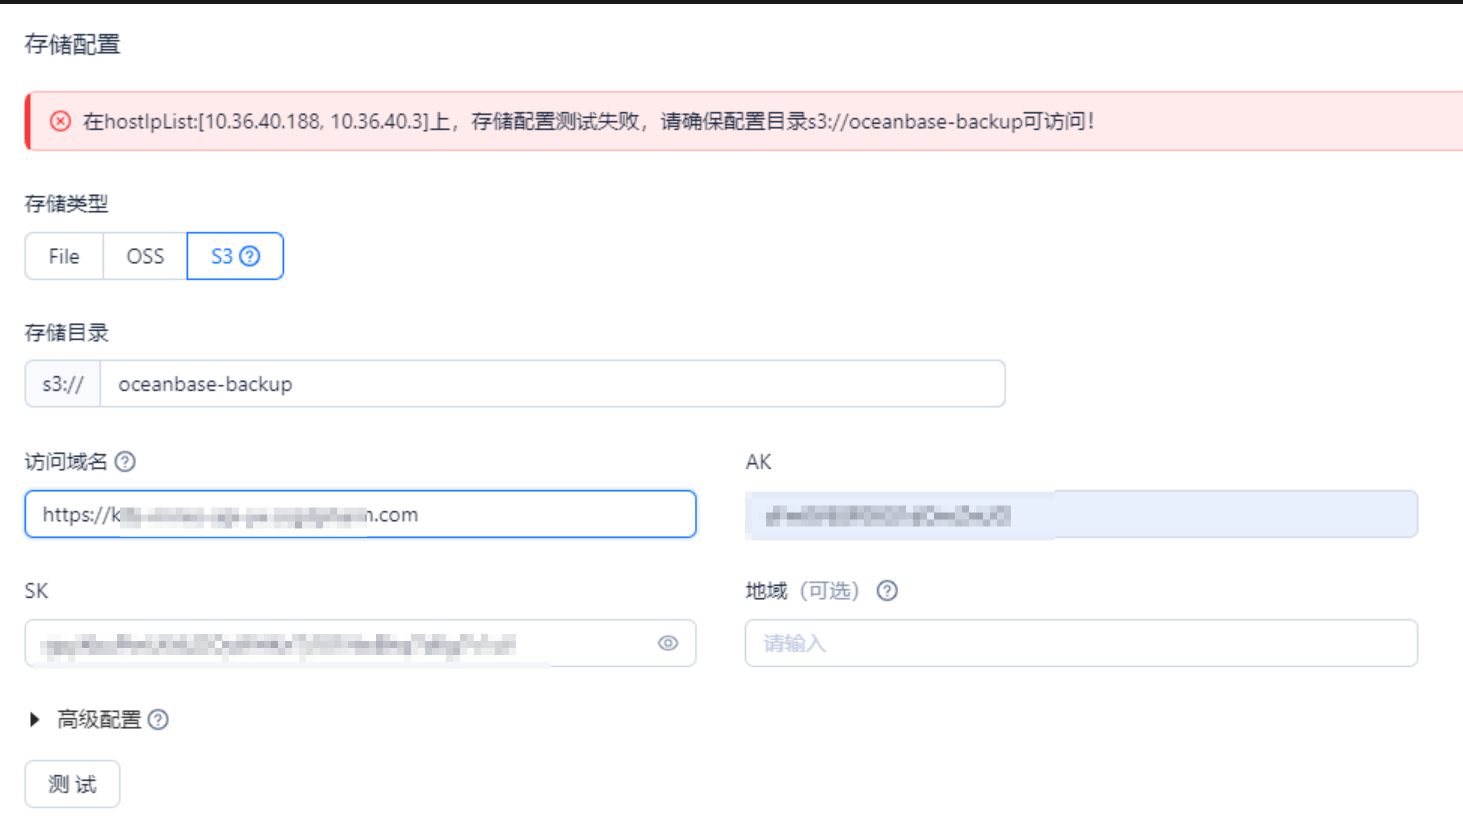Click the help icon next to 访问域名
1463x837 pixels.
pos(125,462)
